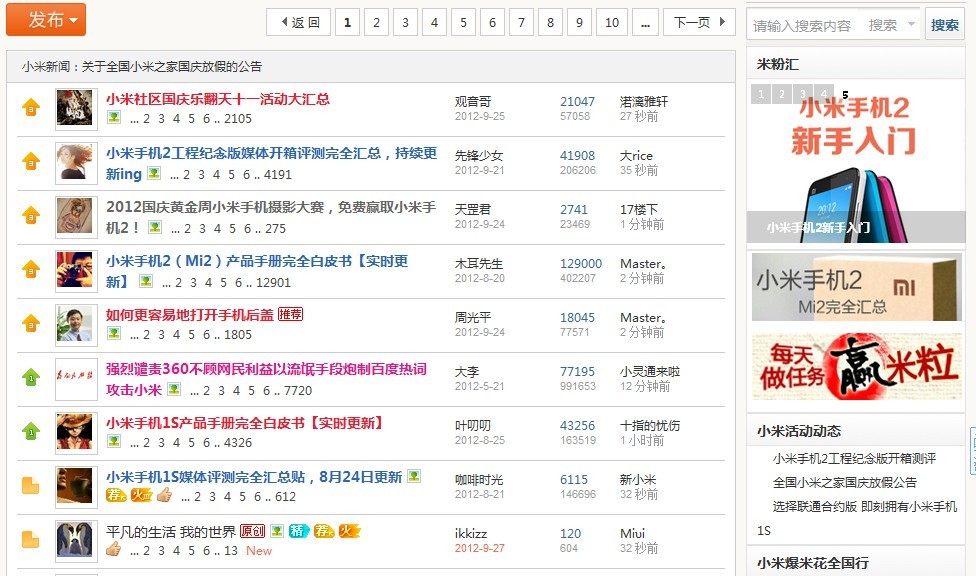
Task: Click the 火 badge in 小米手机1S媒体评测 row
Action: (141, 496)
